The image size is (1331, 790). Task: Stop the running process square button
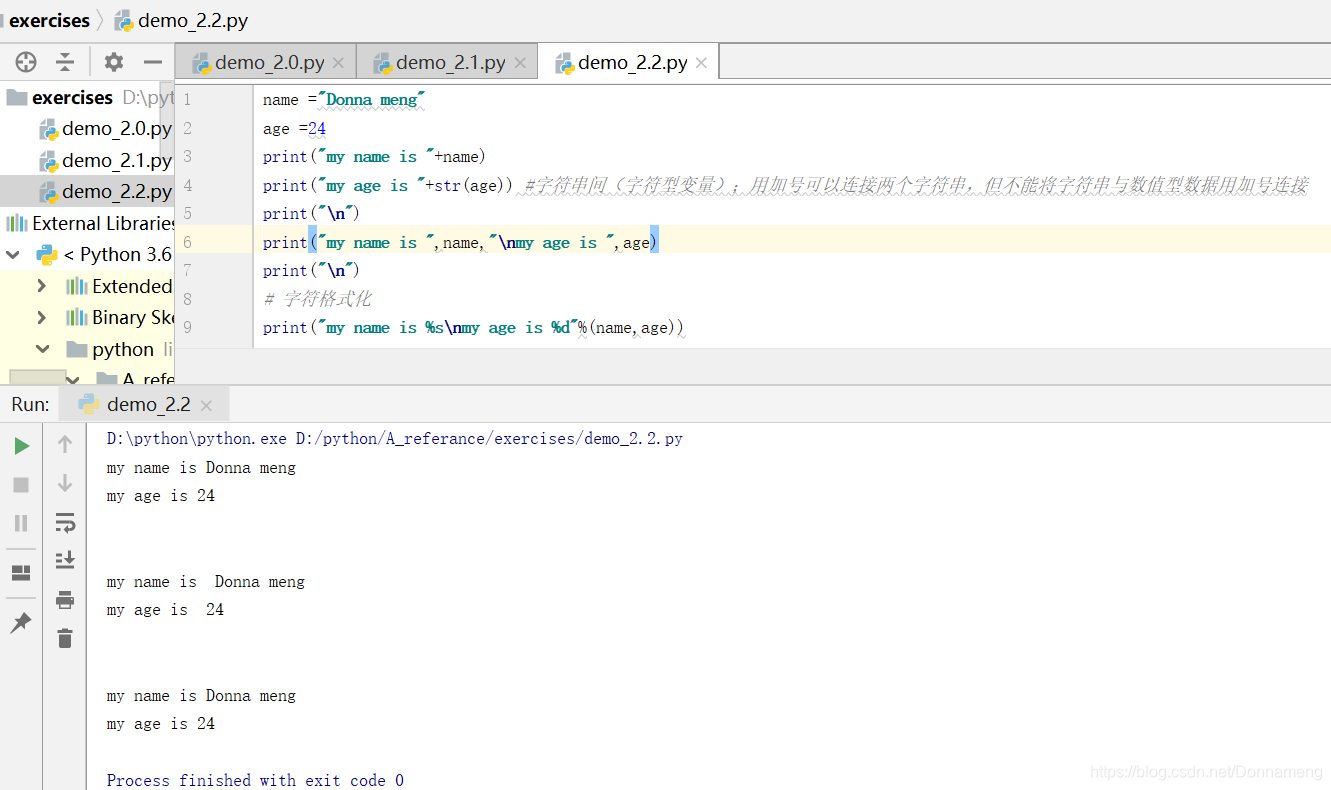pos(21,485)
